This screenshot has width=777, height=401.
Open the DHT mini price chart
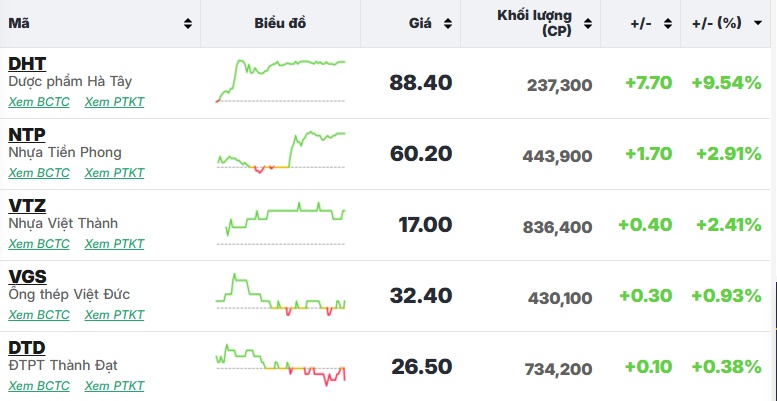(280, 81)
